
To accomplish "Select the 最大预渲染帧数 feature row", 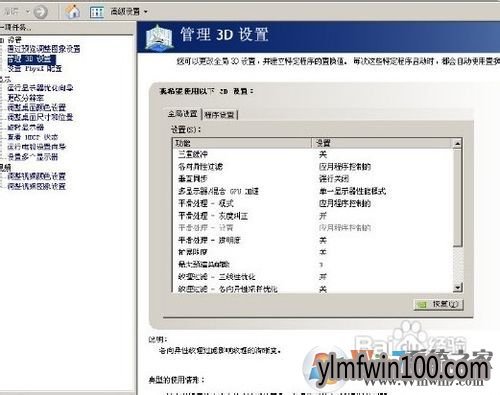I will [x=313, y=265].
